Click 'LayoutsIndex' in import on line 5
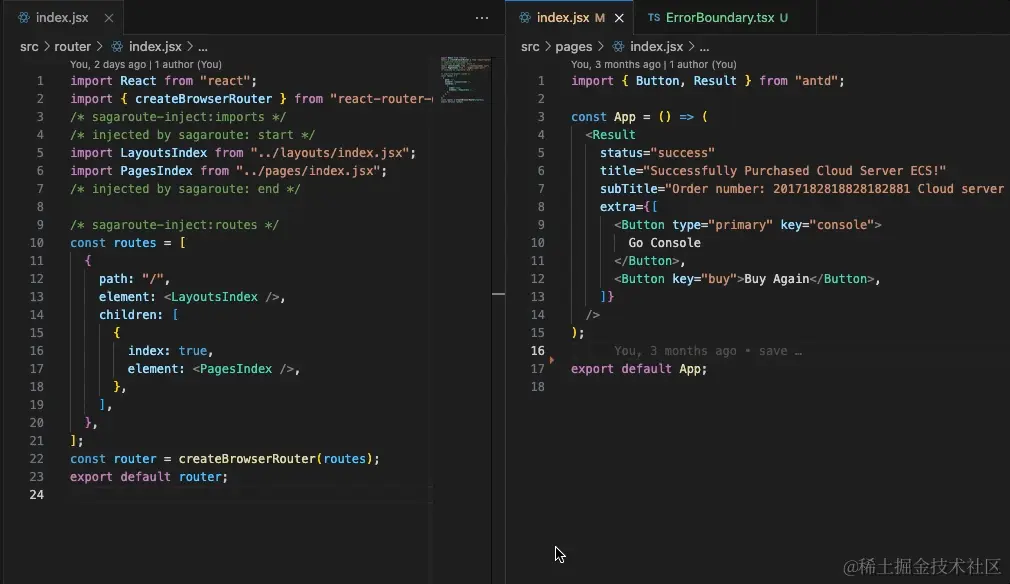 coord(164,153)
